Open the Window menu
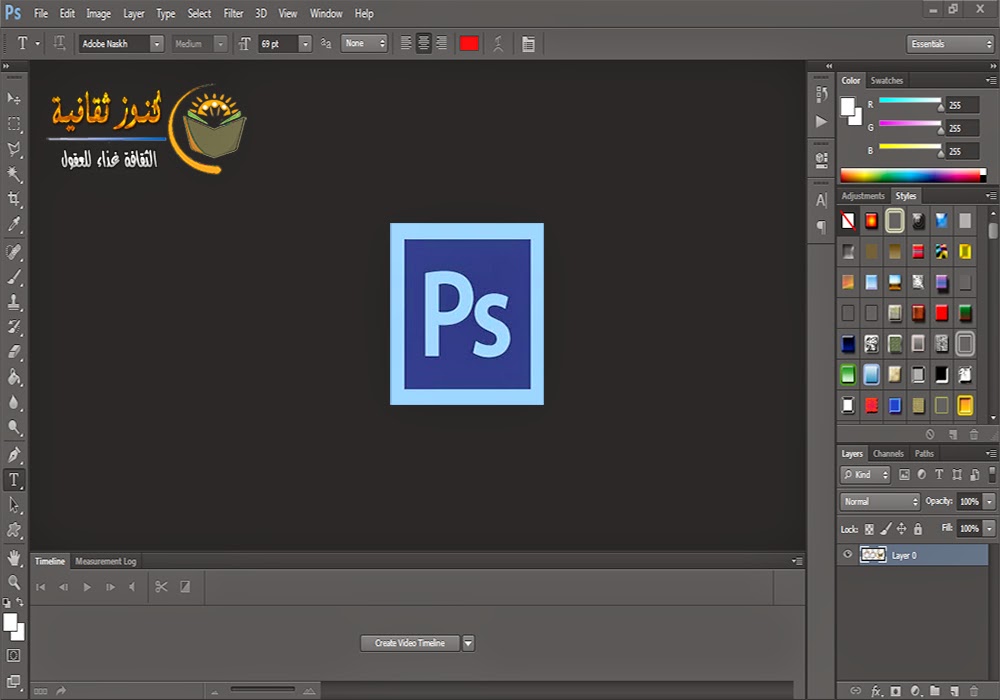This screenshot has width=1000, height=700. pyautogui.click(x=326, y=13)
